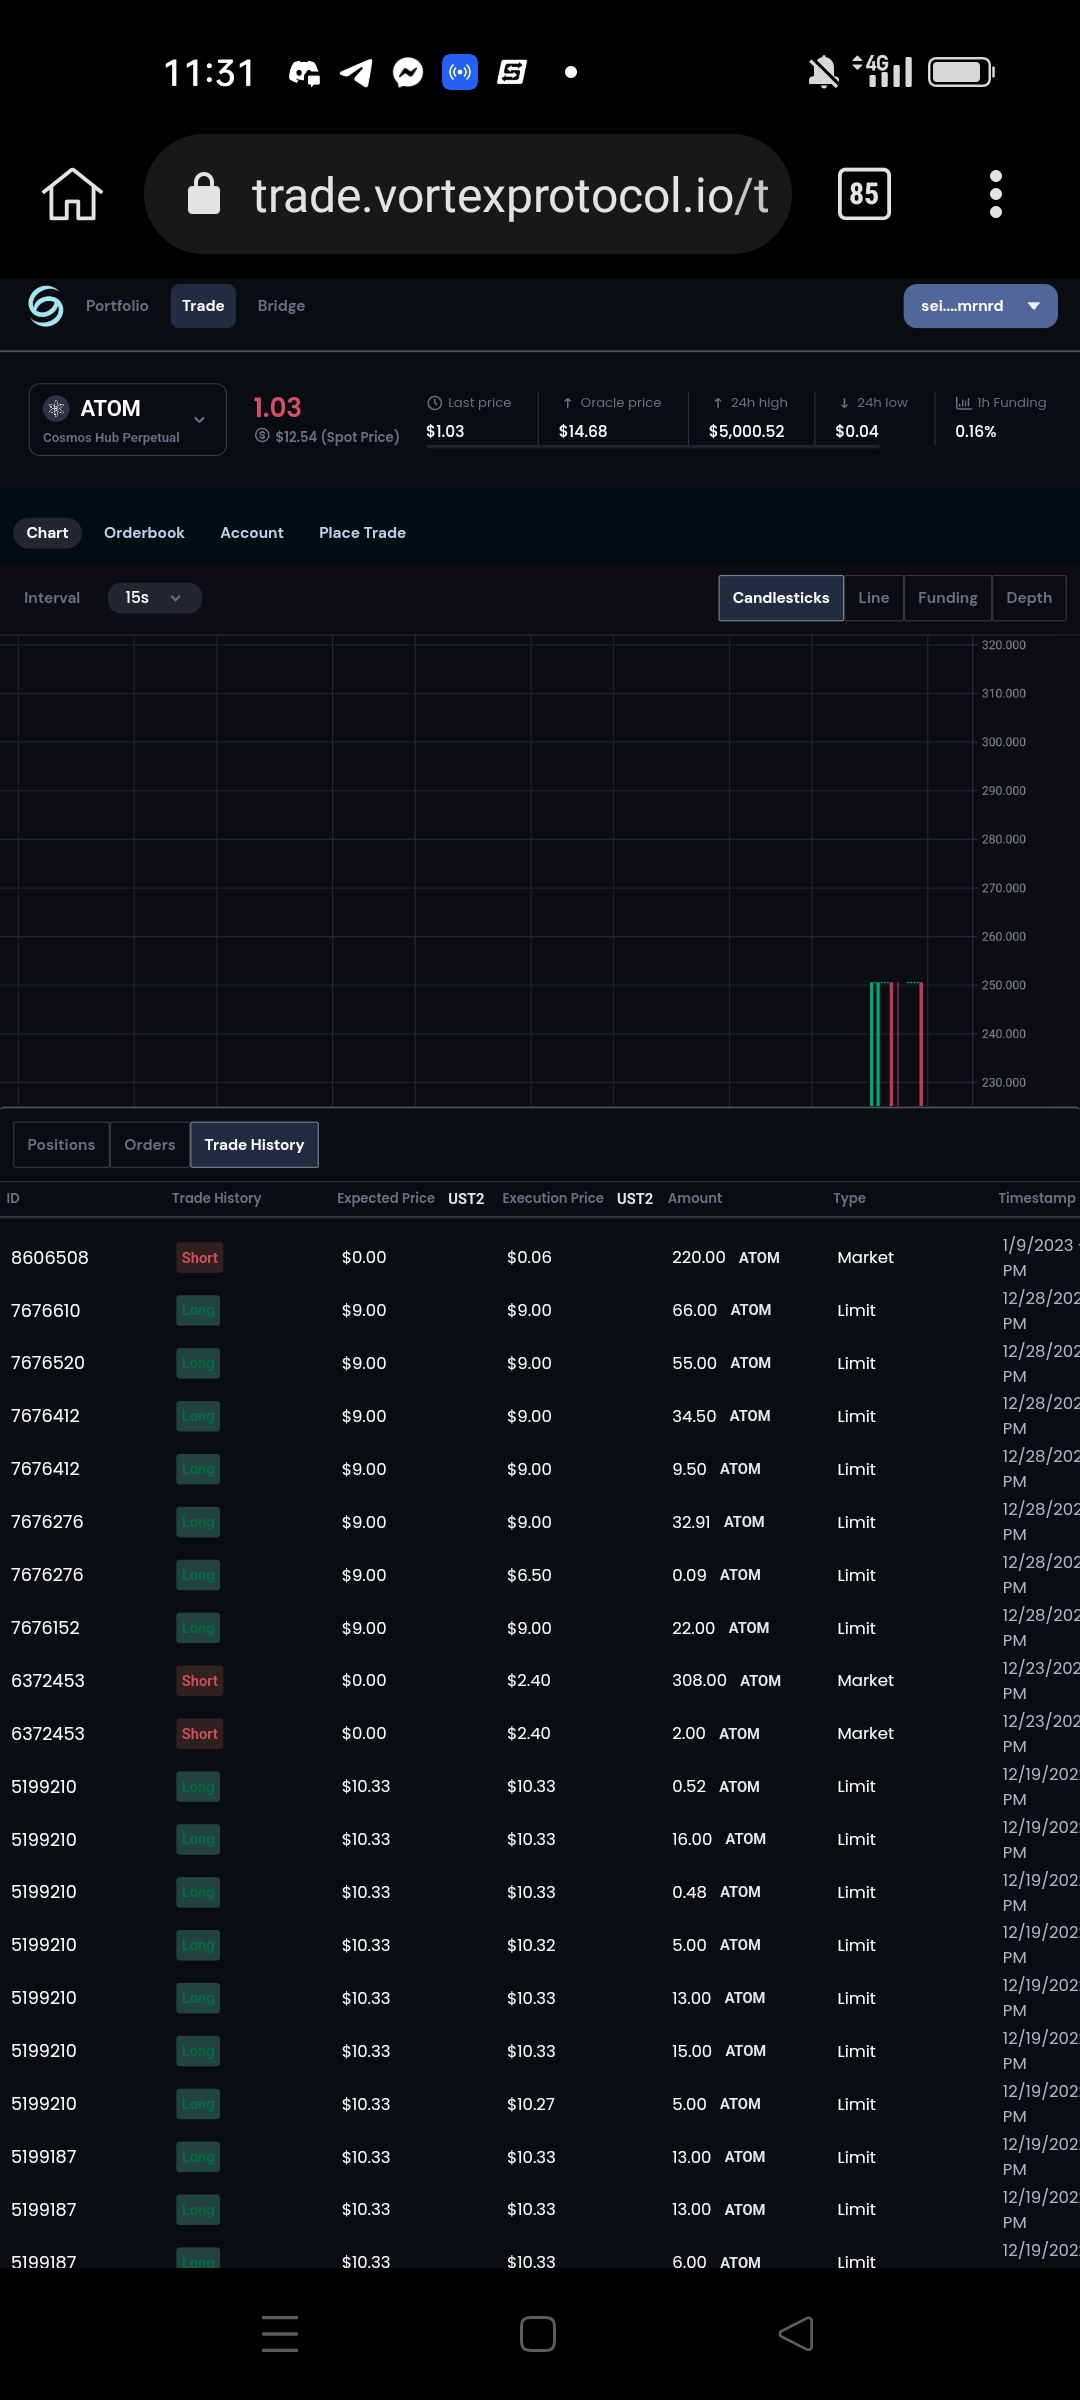Click trade ID 8606508
The height and width of the screenshot is (2400, 1080).
point(49,1258)
